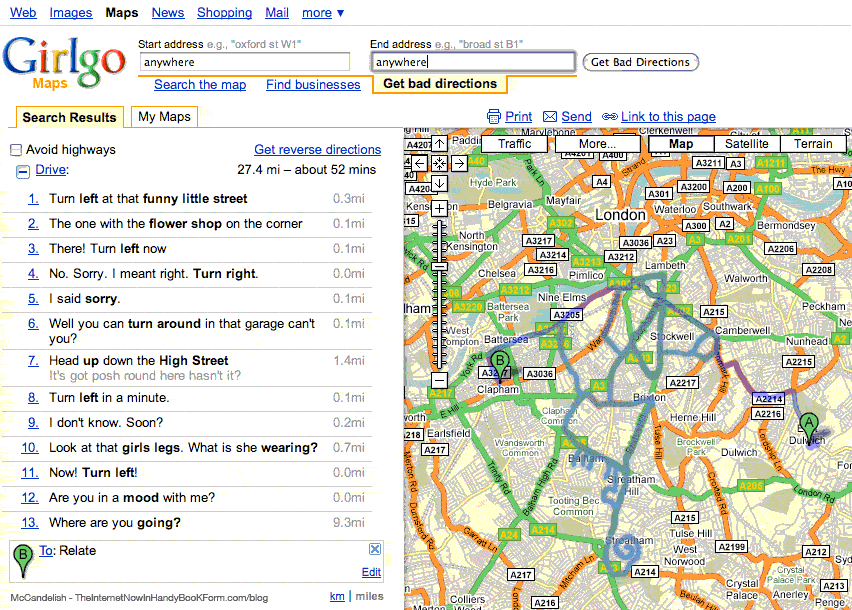Collapse the Drive directions list
The width and height of the screenshot is (852, 610).
point(22,171)
